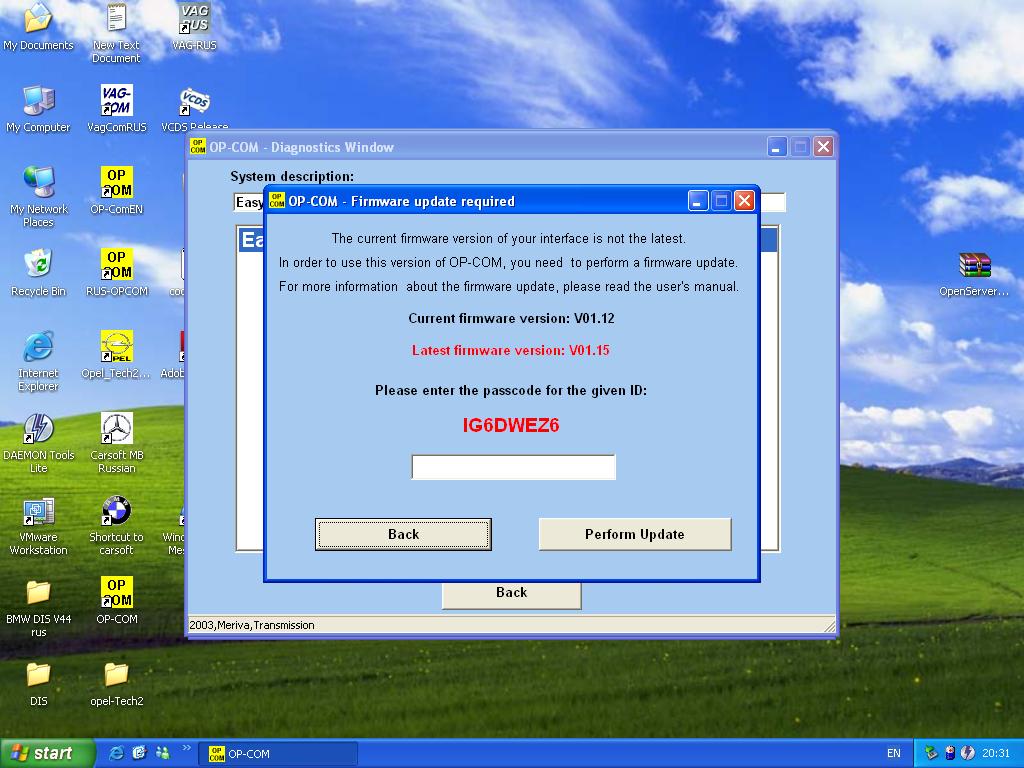Viewport: 1024px width, 768px height.
Task: Click the RUS-OPCOM desktop icon
Action: coord(116,268)
